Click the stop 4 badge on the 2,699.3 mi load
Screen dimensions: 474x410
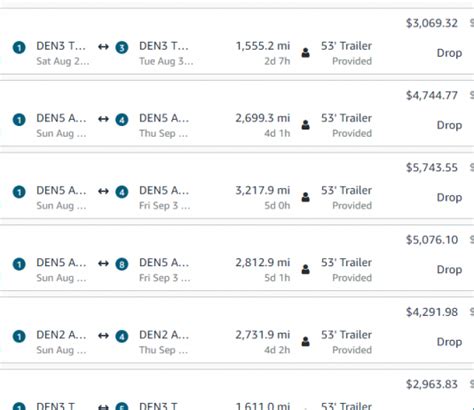point(122,119)
